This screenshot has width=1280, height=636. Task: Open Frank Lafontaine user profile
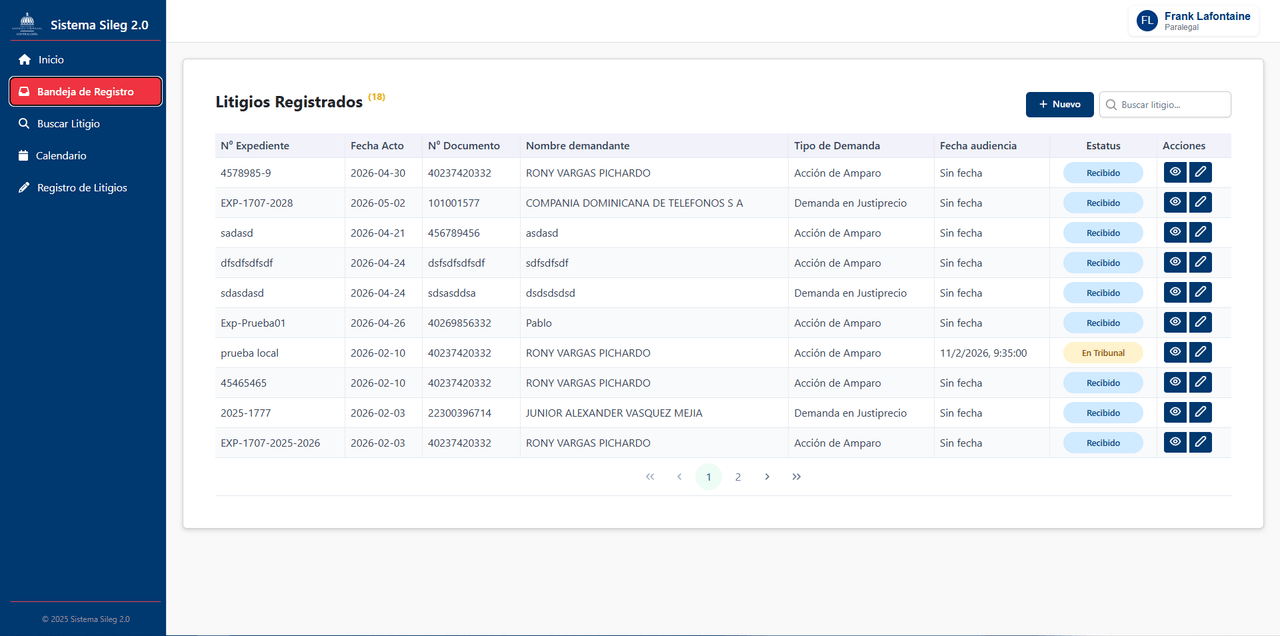pyautogui.click(x=1194, y=21)
